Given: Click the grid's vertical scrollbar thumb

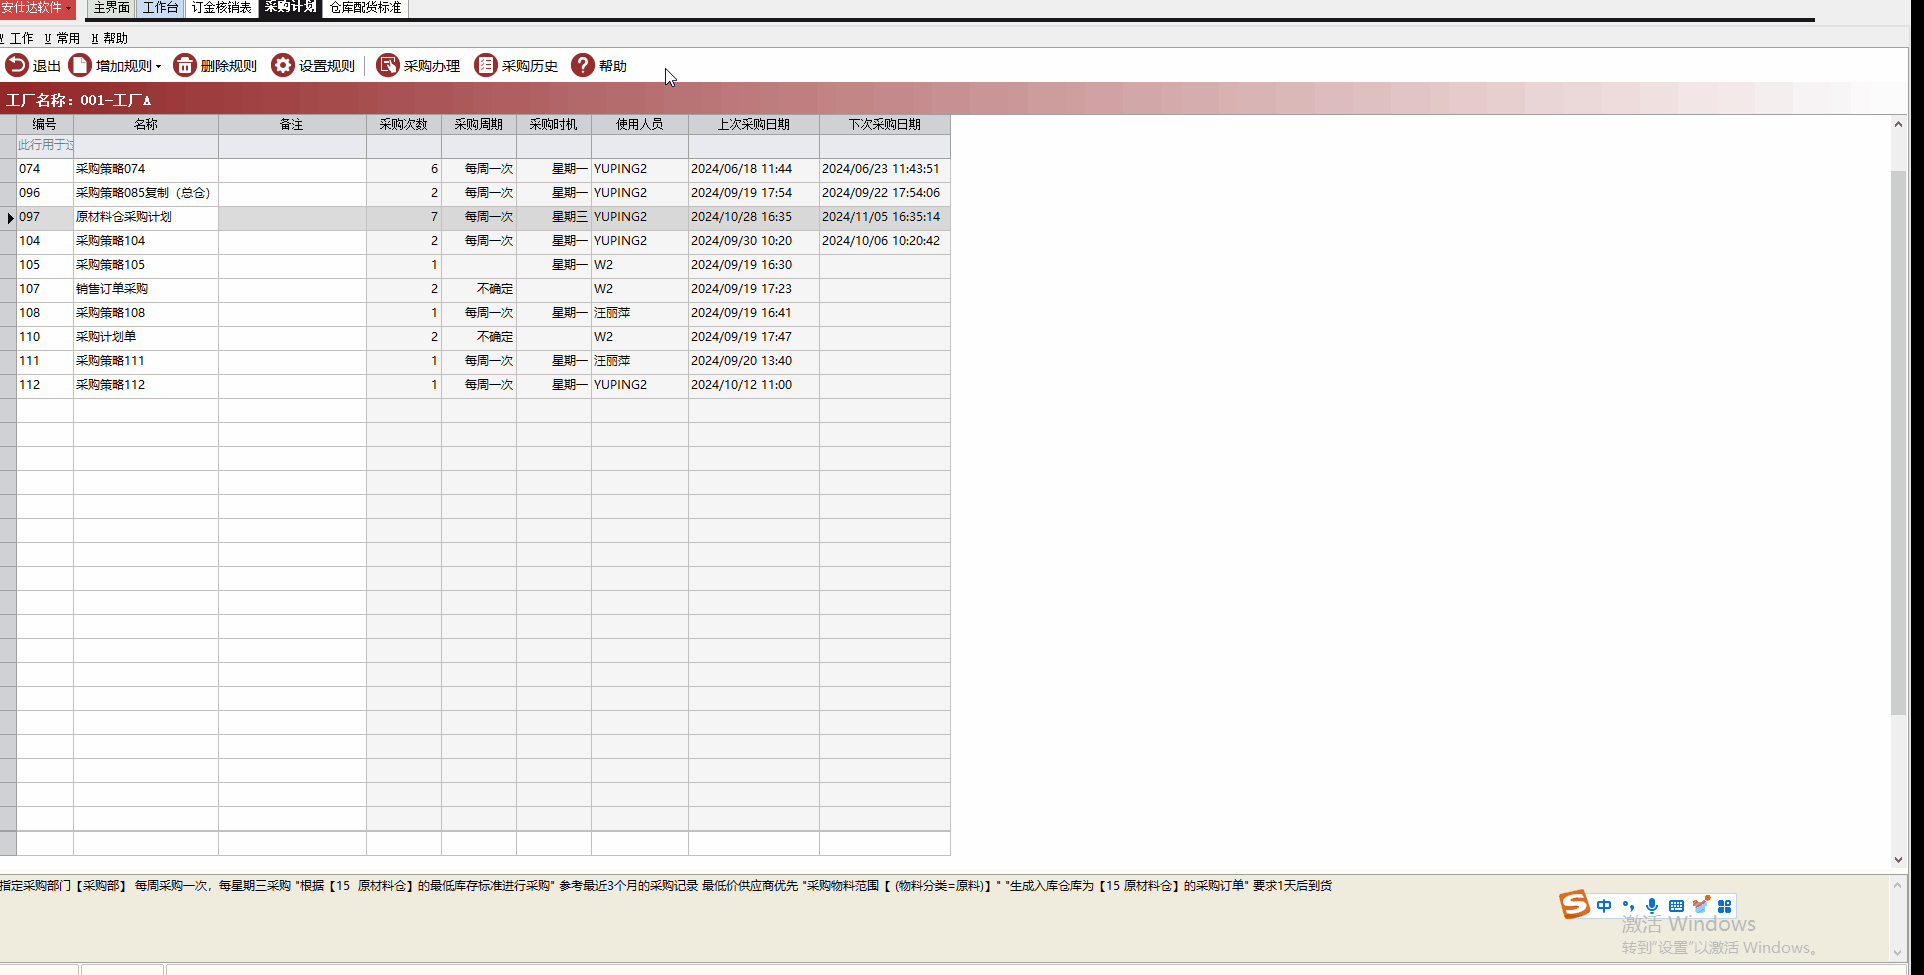Looking at the screenshot, I should [x=1898, y=443].
